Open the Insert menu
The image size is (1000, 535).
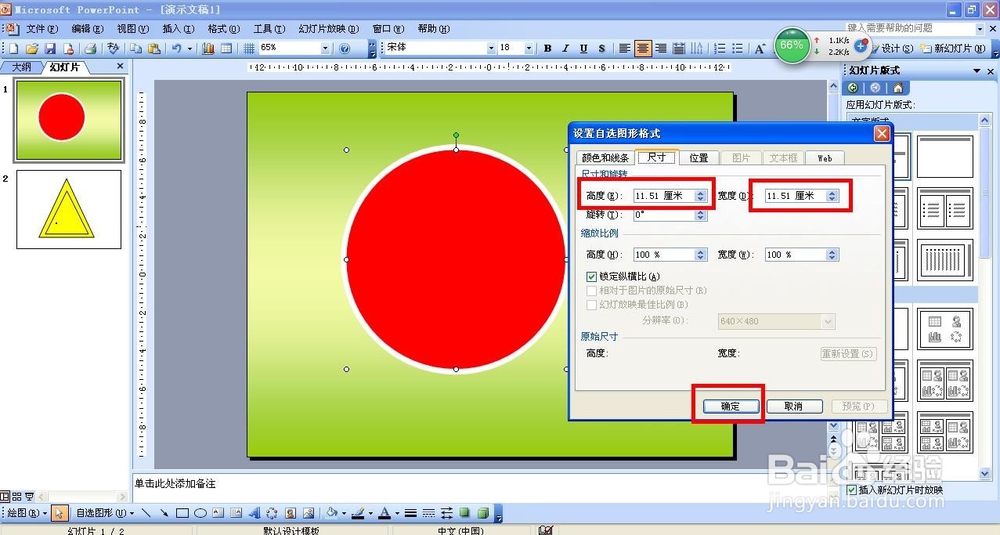(x=177, y=29)
